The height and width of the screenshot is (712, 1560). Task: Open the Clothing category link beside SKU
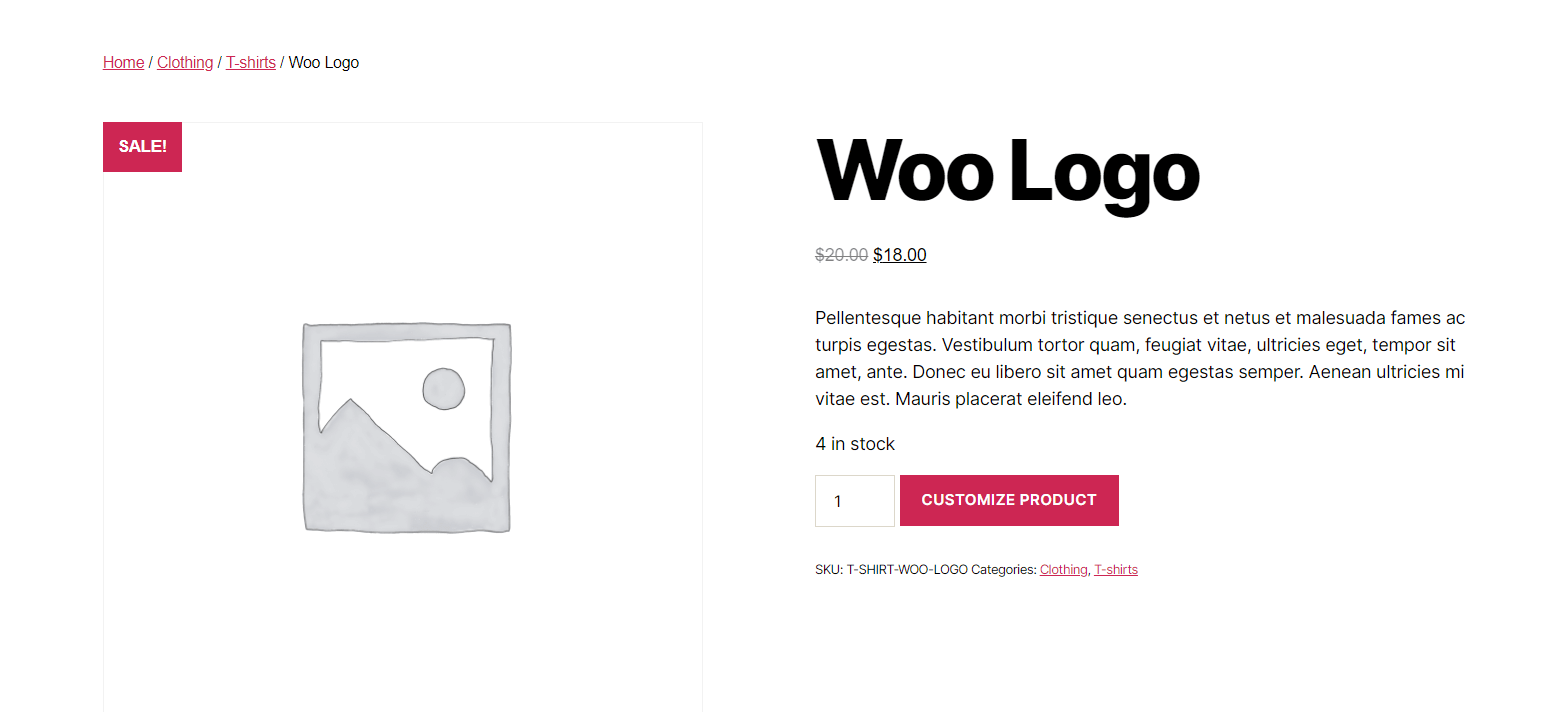click(x=1063, y=570)
